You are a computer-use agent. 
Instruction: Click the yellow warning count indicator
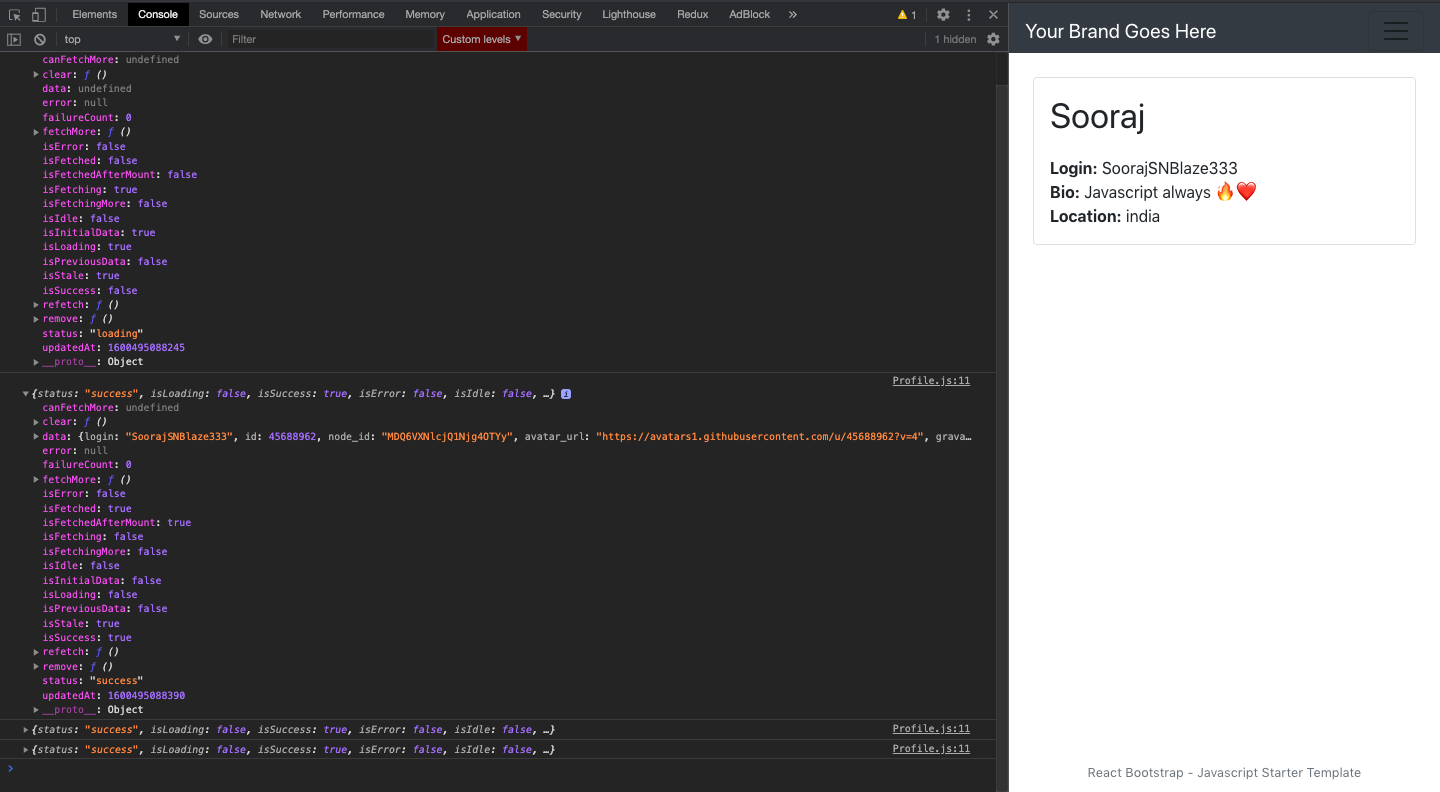906,15
